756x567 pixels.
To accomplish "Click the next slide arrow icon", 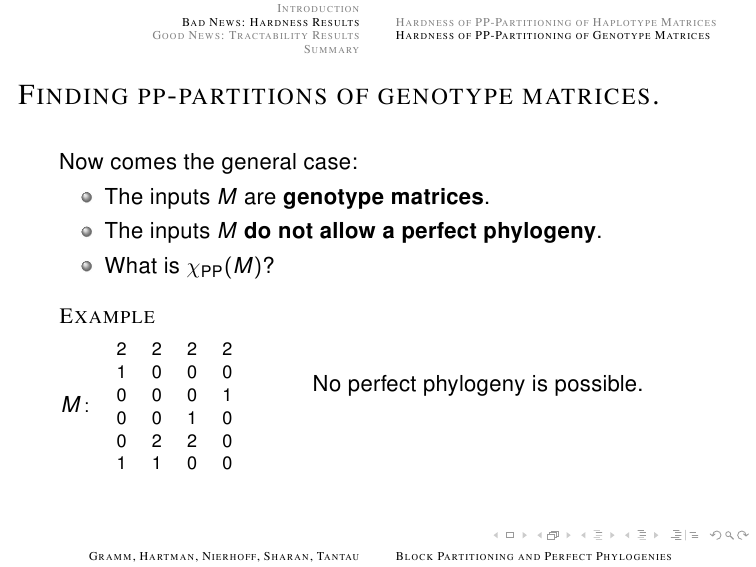I will (525, 535).
